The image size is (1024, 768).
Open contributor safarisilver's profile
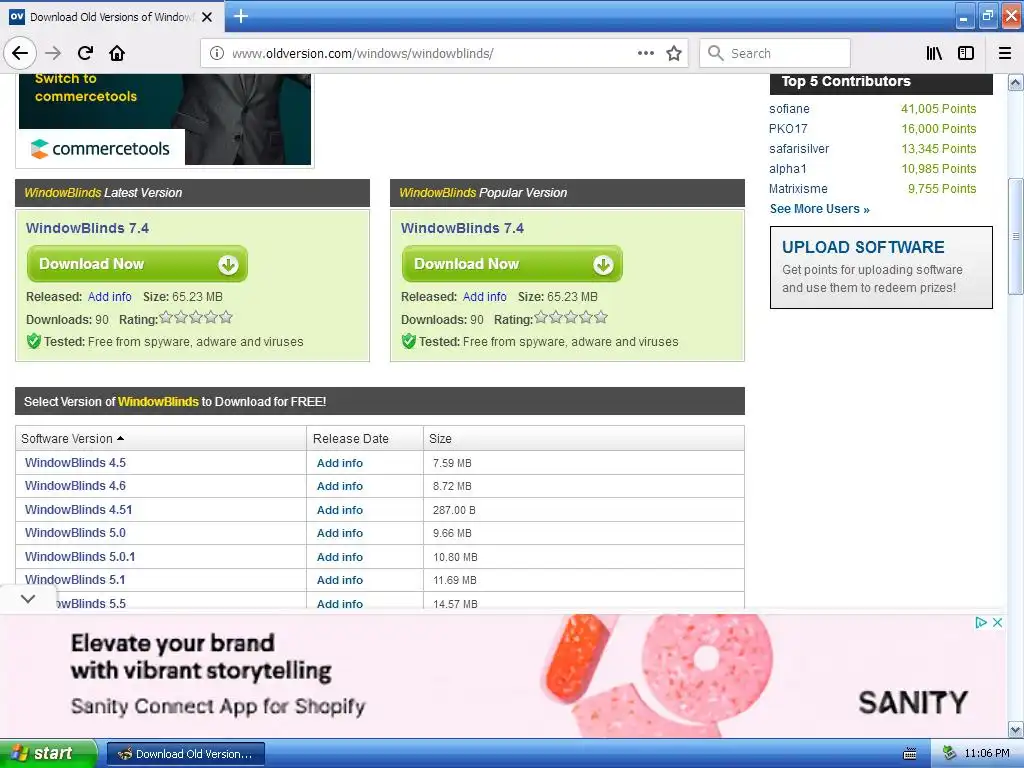coord(799,149)
